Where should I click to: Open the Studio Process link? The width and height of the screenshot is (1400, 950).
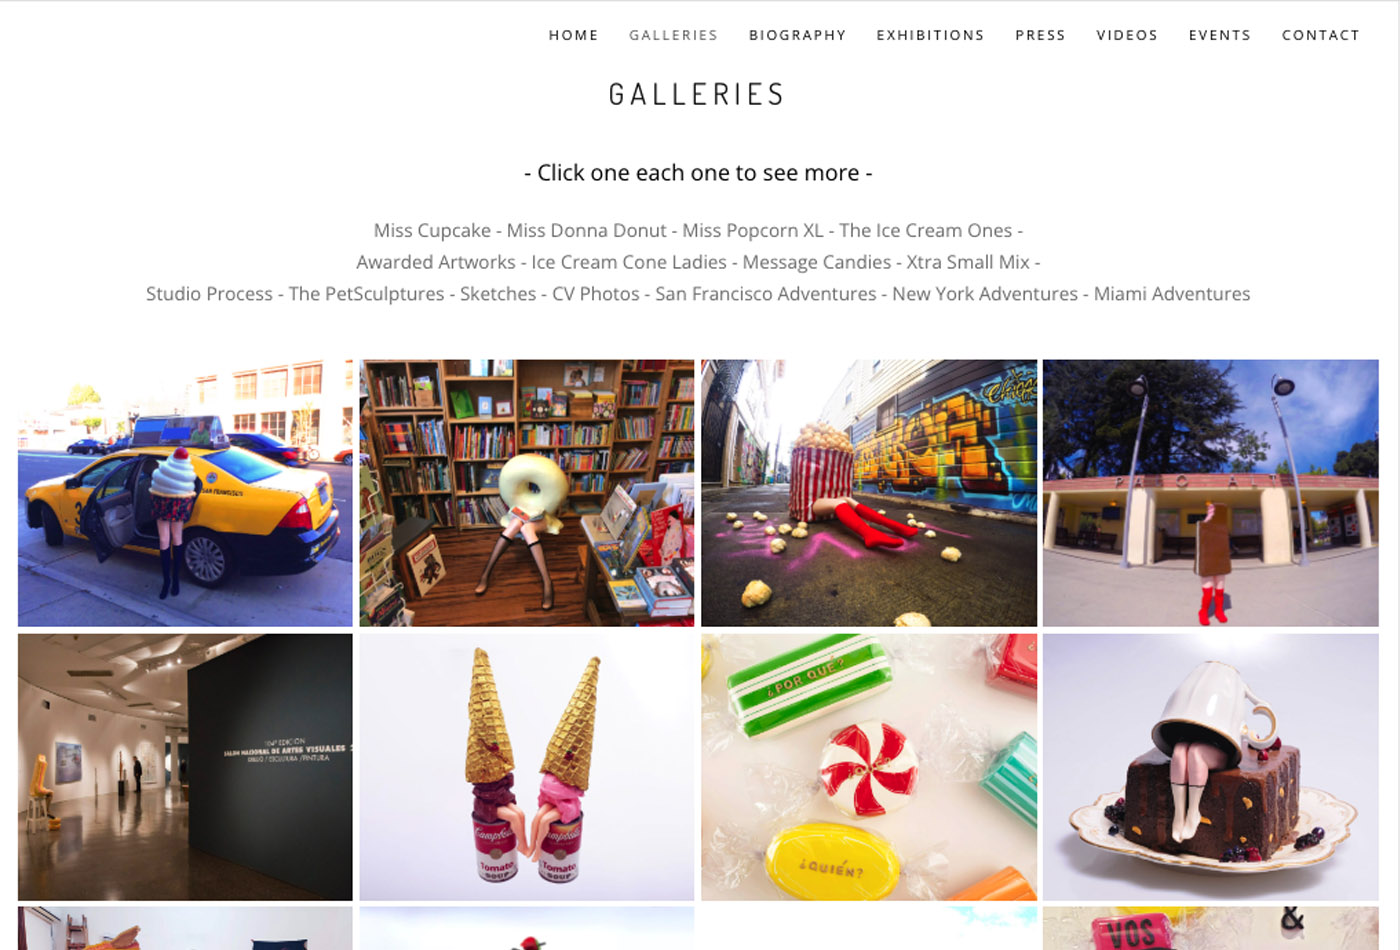coord(209,294)
